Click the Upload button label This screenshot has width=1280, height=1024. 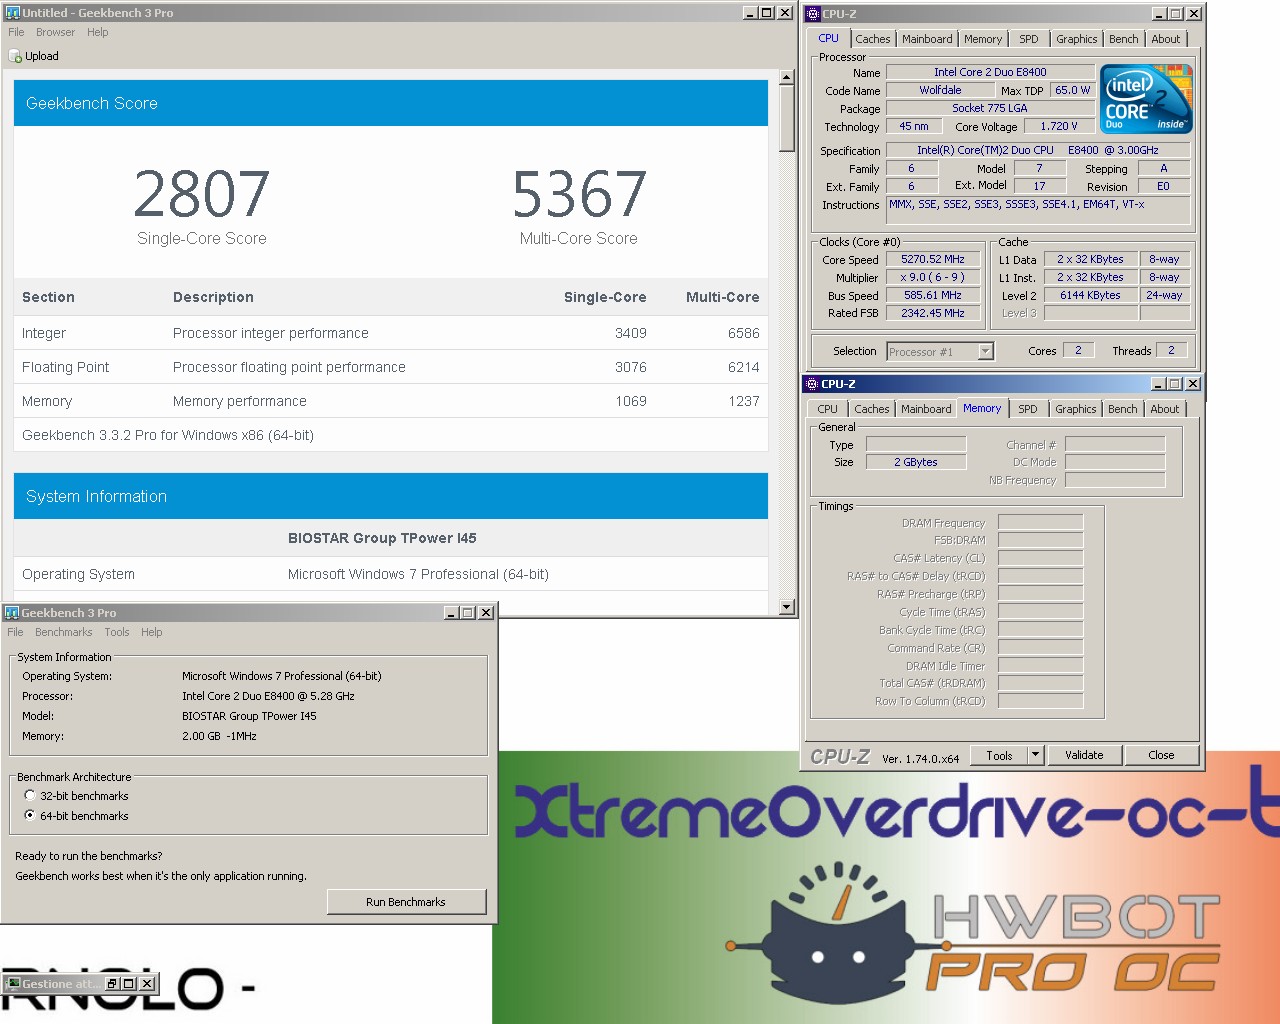tap(42, 57)
